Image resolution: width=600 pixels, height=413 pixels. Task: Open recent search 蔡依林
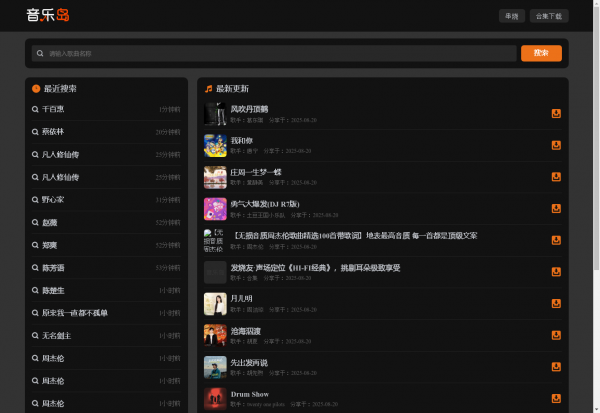point(53,132)
